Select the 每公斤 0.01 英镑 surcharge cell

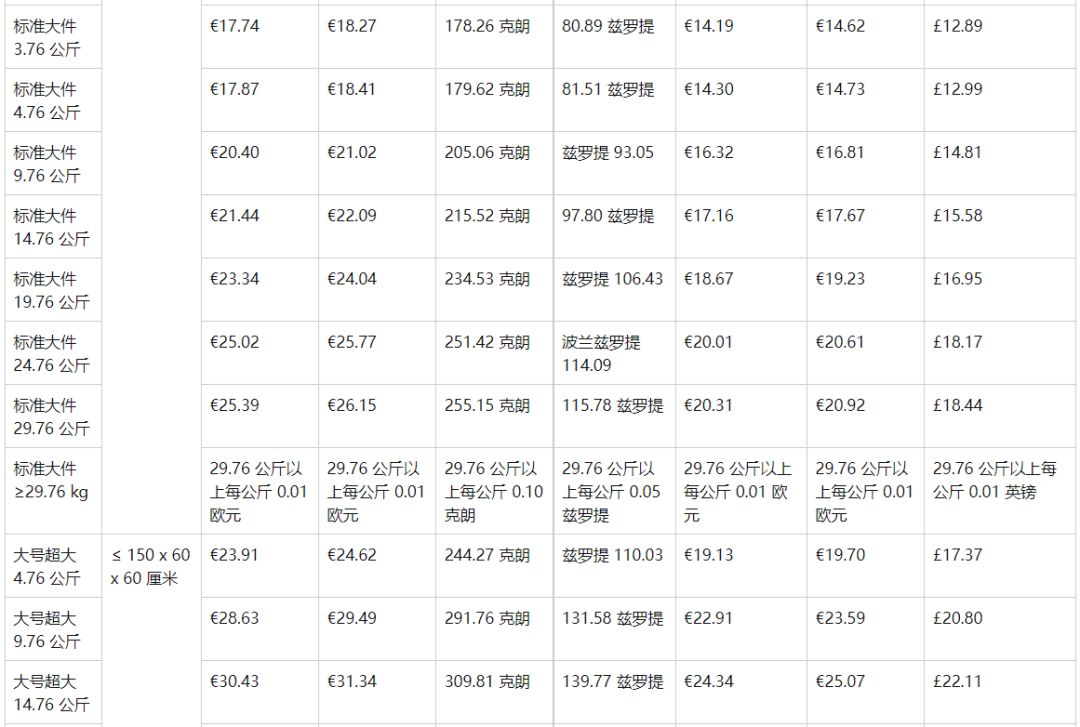point(1000,480)
